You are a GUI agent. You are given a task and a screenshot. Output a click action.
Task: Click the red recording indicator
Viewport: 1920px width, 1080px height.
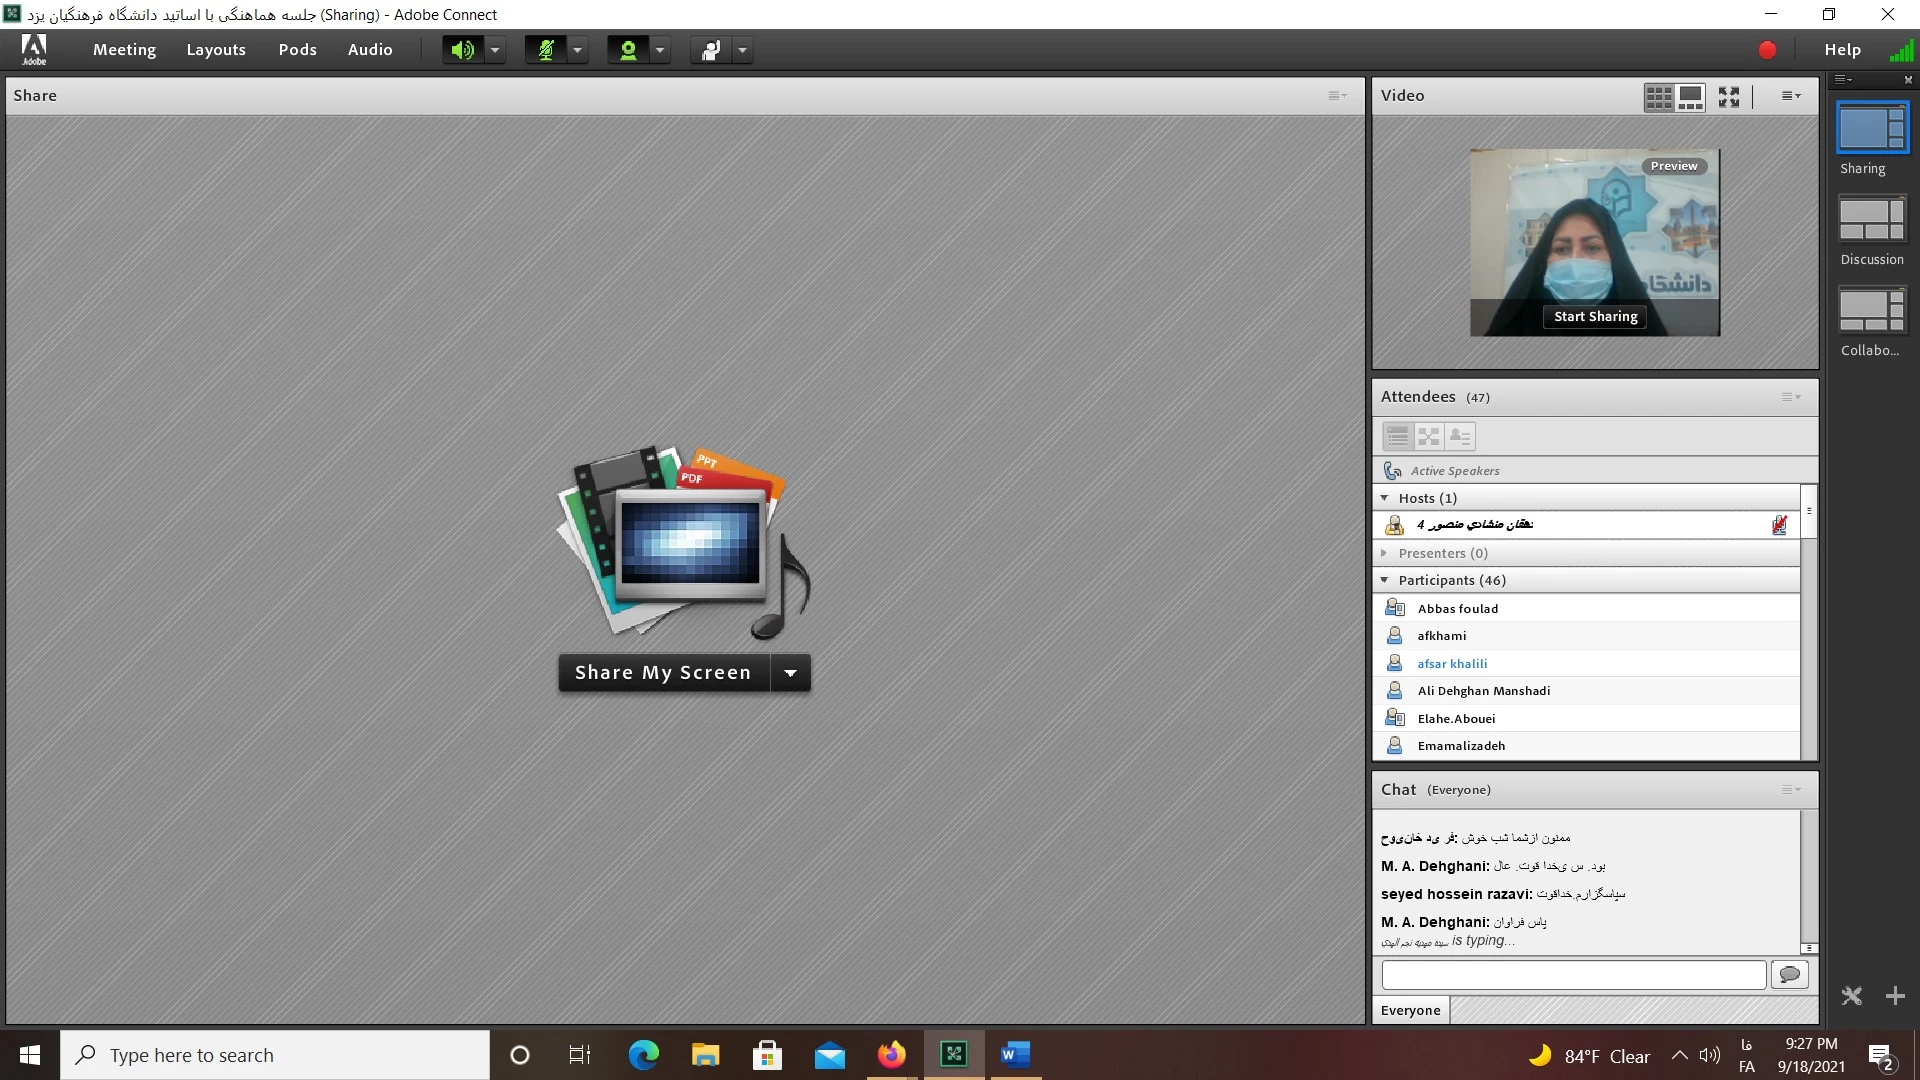pyautogui.click(x=1767, y=50)
